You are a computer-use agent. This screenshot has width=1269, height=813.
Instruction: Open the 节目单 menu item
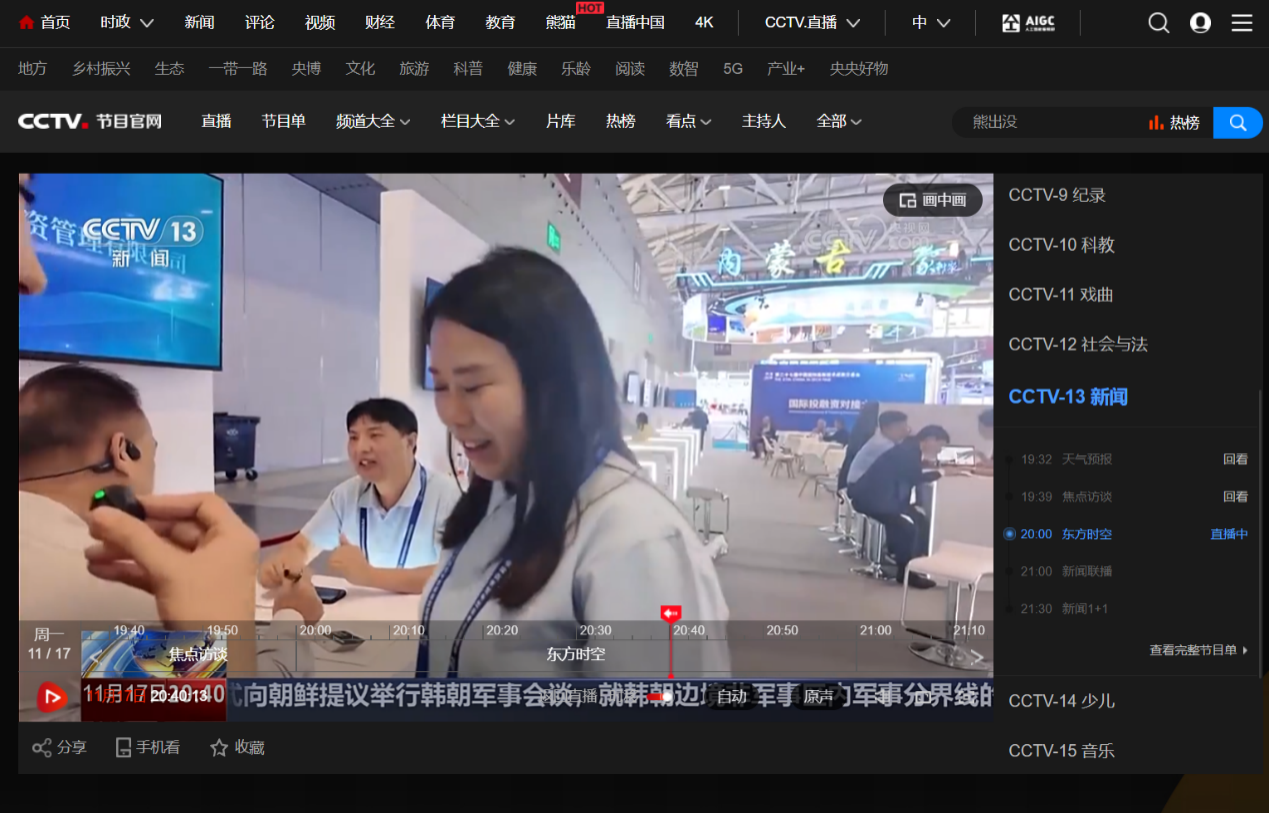[x=283, y=121]
